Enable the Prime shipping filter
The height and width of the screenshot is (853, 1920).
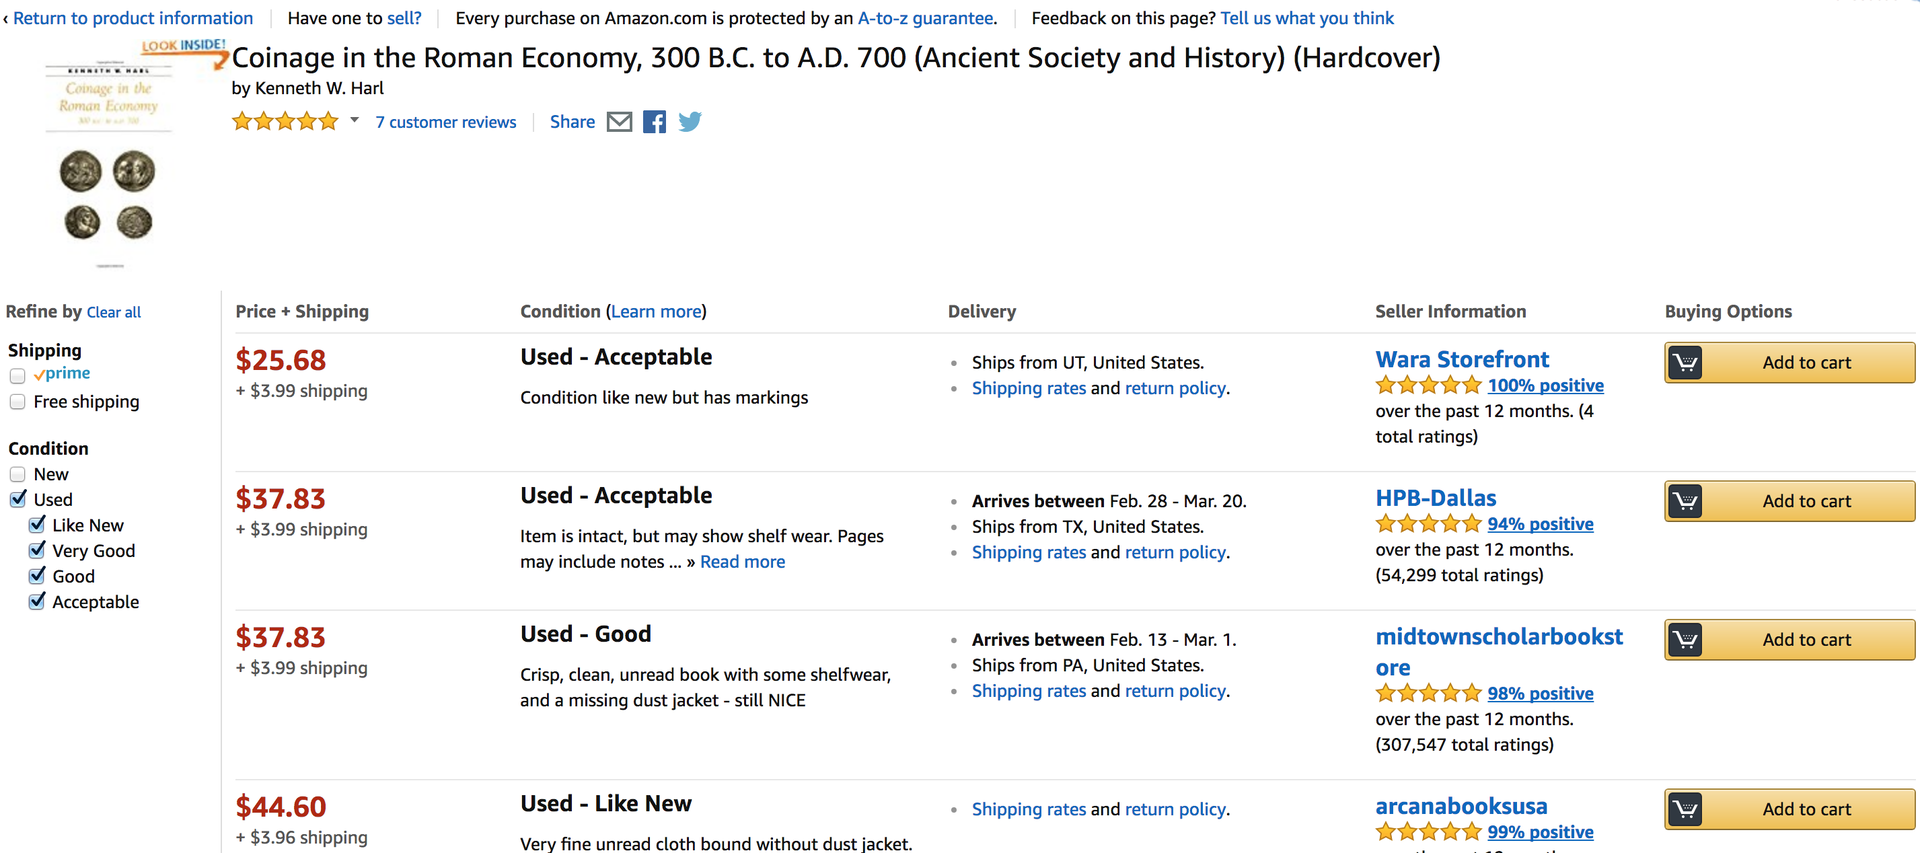coord(18,376)
